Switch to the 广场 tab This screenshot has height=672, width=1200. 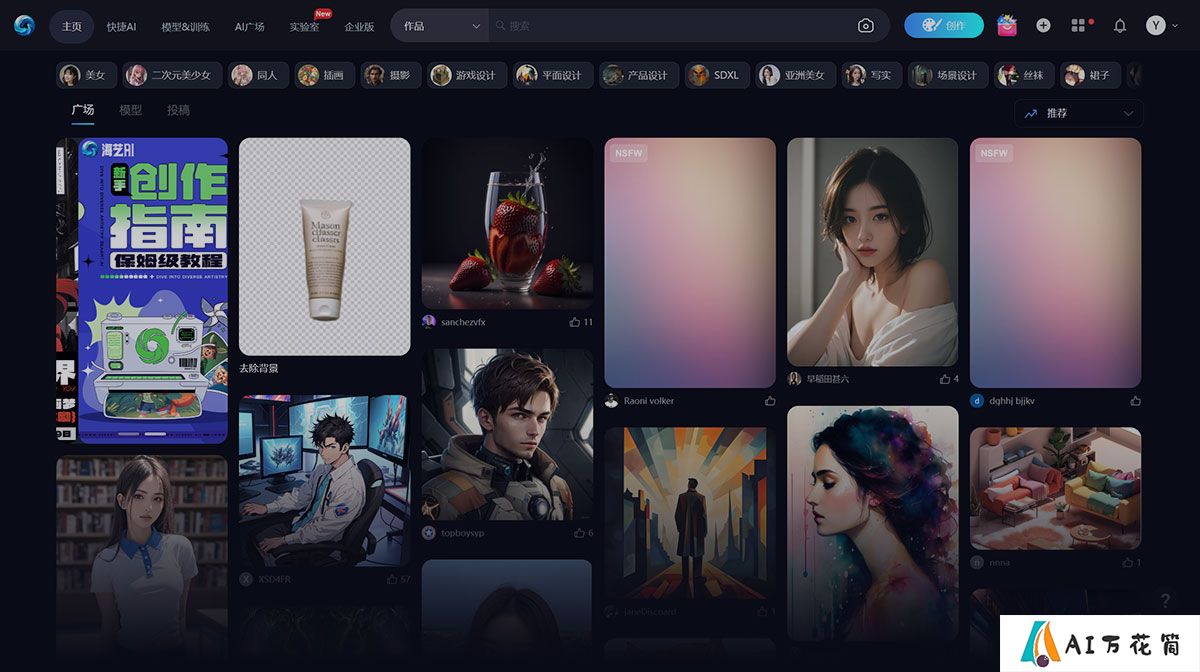coord(82,110)
